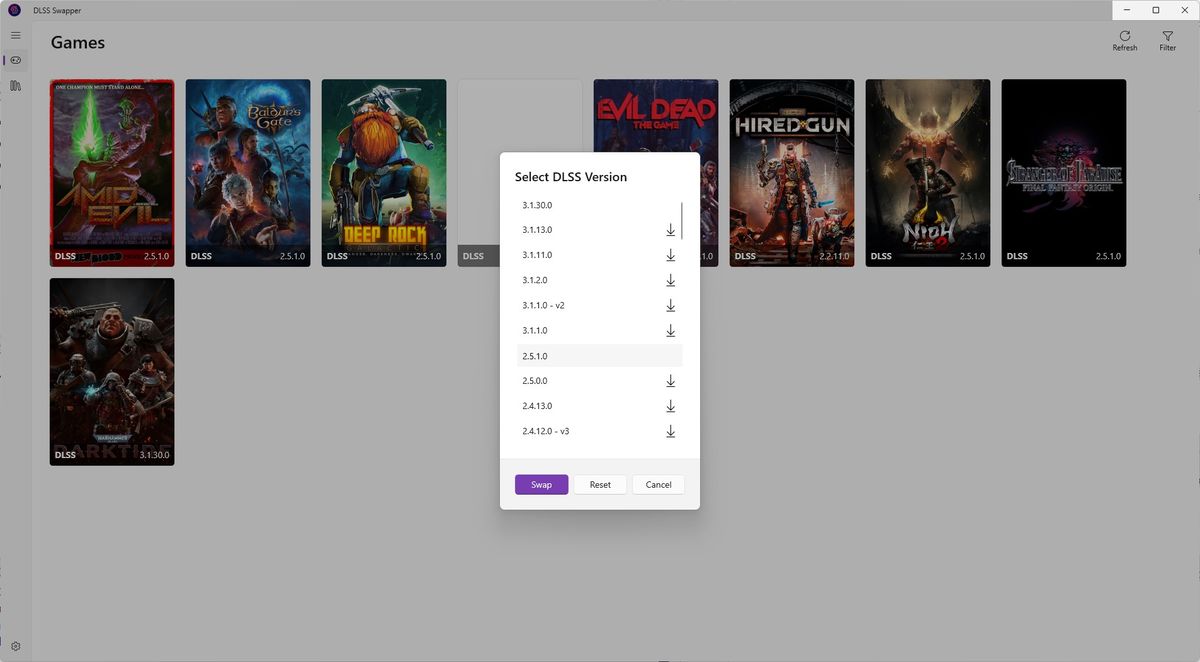Open the Filter options
The height and width of the screenshot is (662, 1200).
coord(1167,40)
